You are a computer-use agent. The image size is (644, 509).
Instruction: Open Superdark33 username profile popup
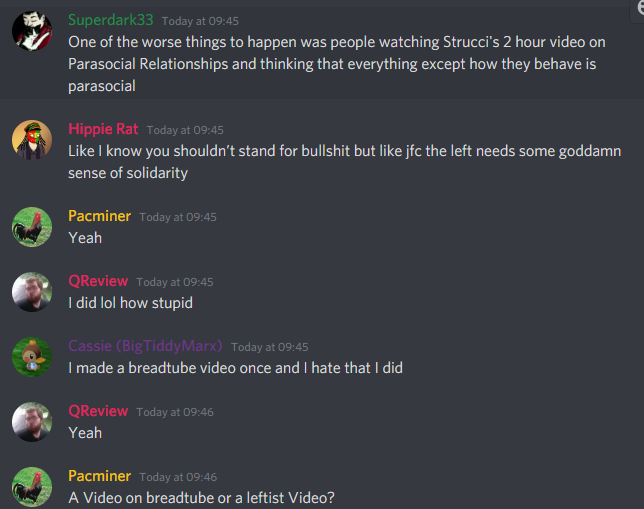[111, 20]
